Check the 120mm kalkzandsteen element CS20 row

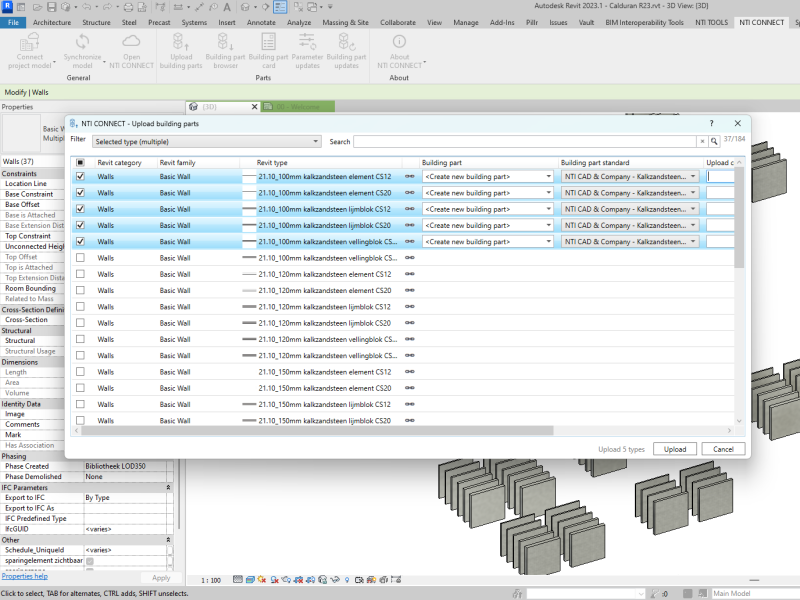point(80,290)
